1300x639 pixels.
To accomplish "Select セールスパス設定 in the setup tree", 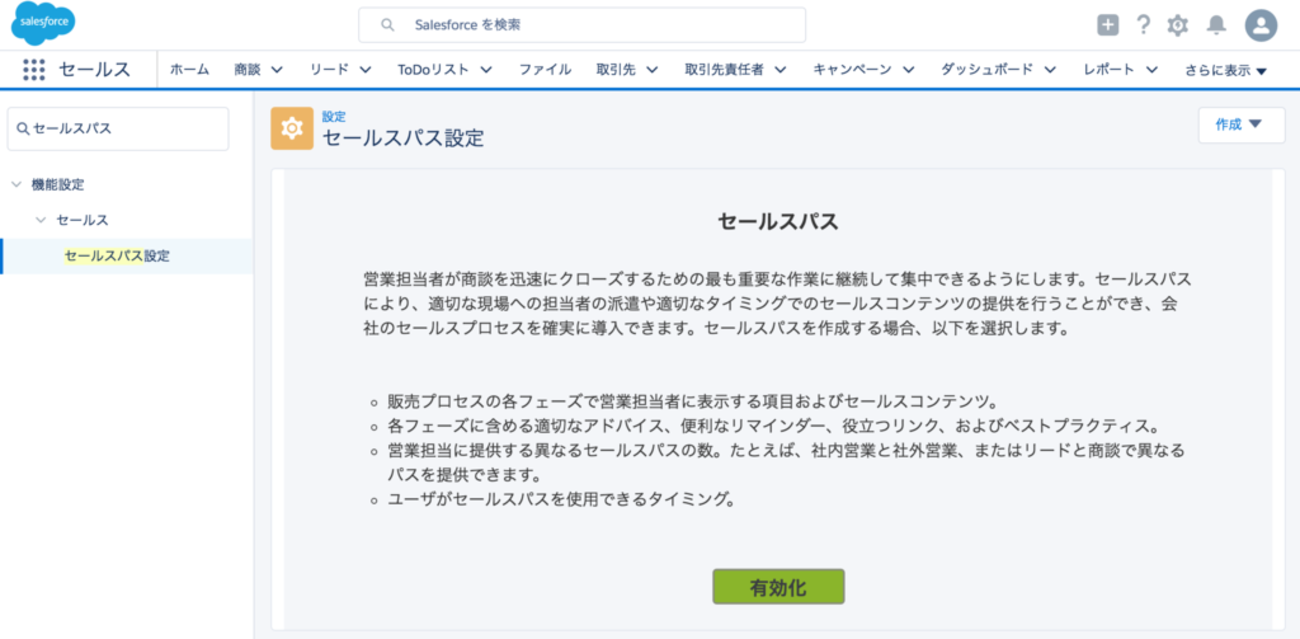I will tap(117, 256).
